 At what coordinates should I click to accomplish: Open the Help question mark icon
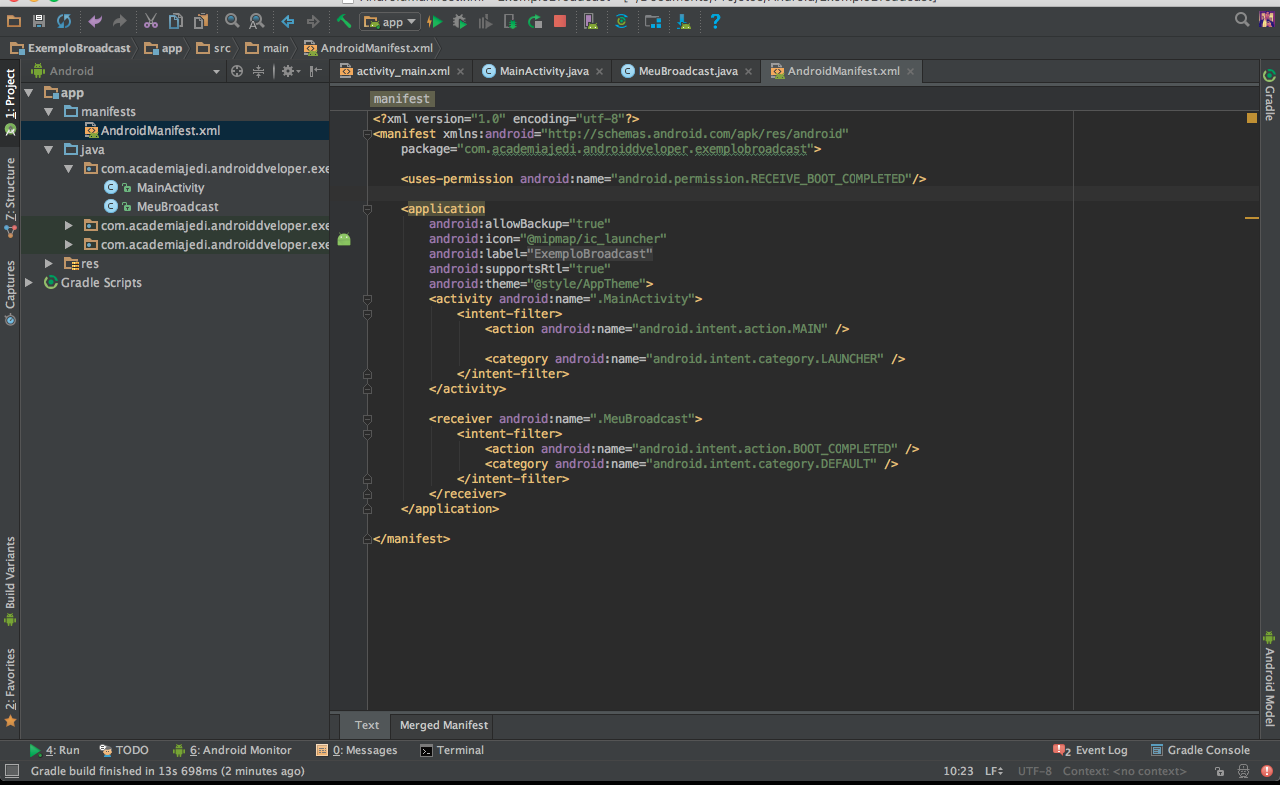coord(715,21)
